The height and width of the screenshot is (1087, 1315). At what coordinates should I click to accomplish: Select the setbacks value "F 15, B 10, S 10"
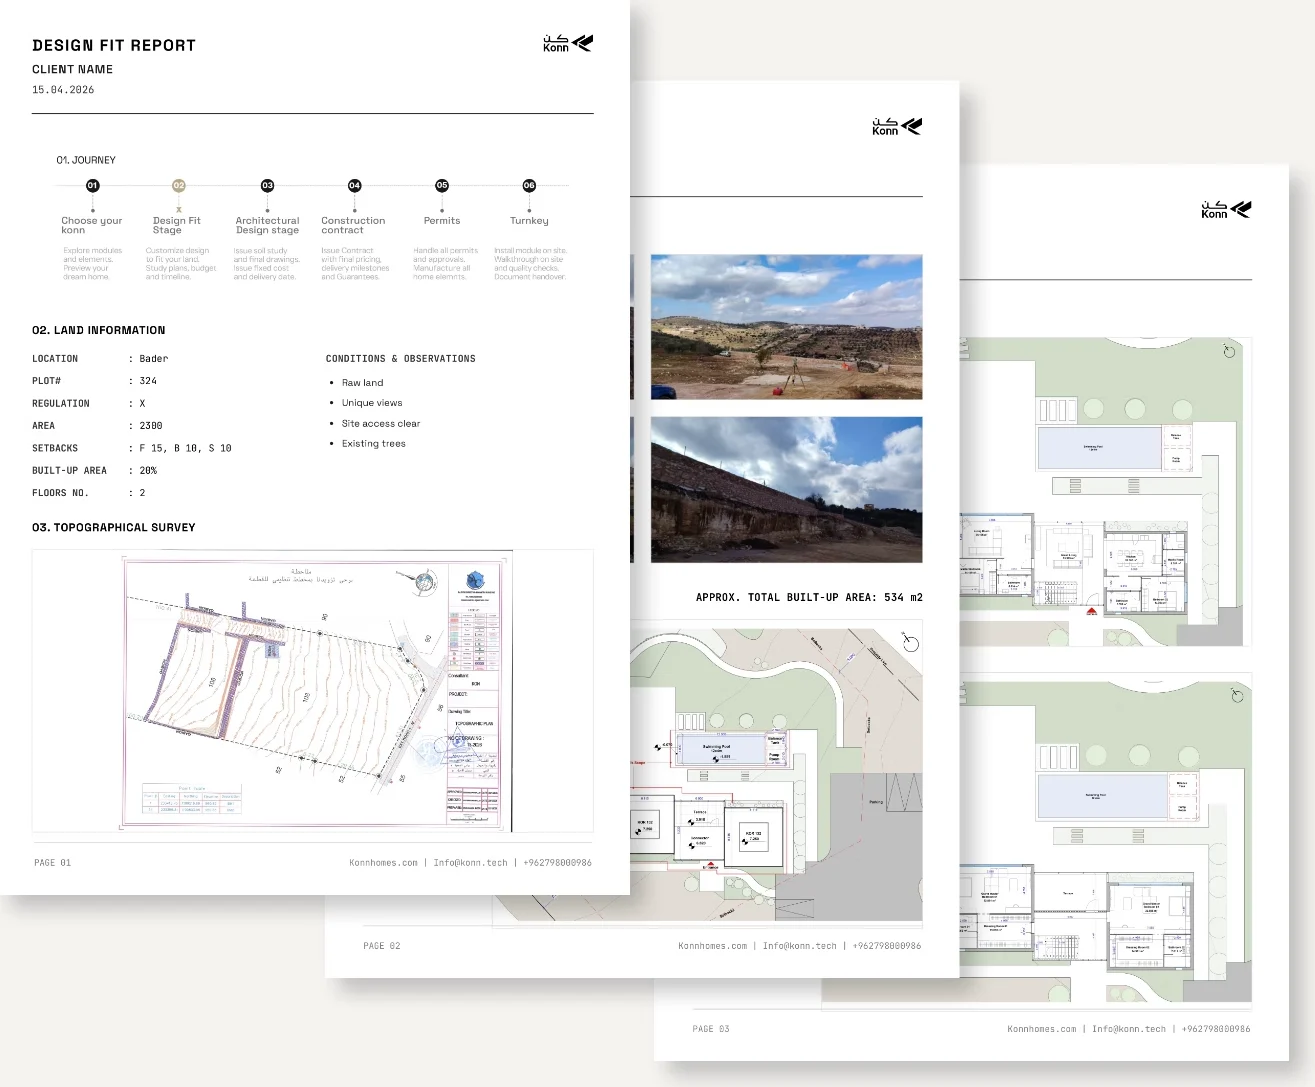(185, 449)
